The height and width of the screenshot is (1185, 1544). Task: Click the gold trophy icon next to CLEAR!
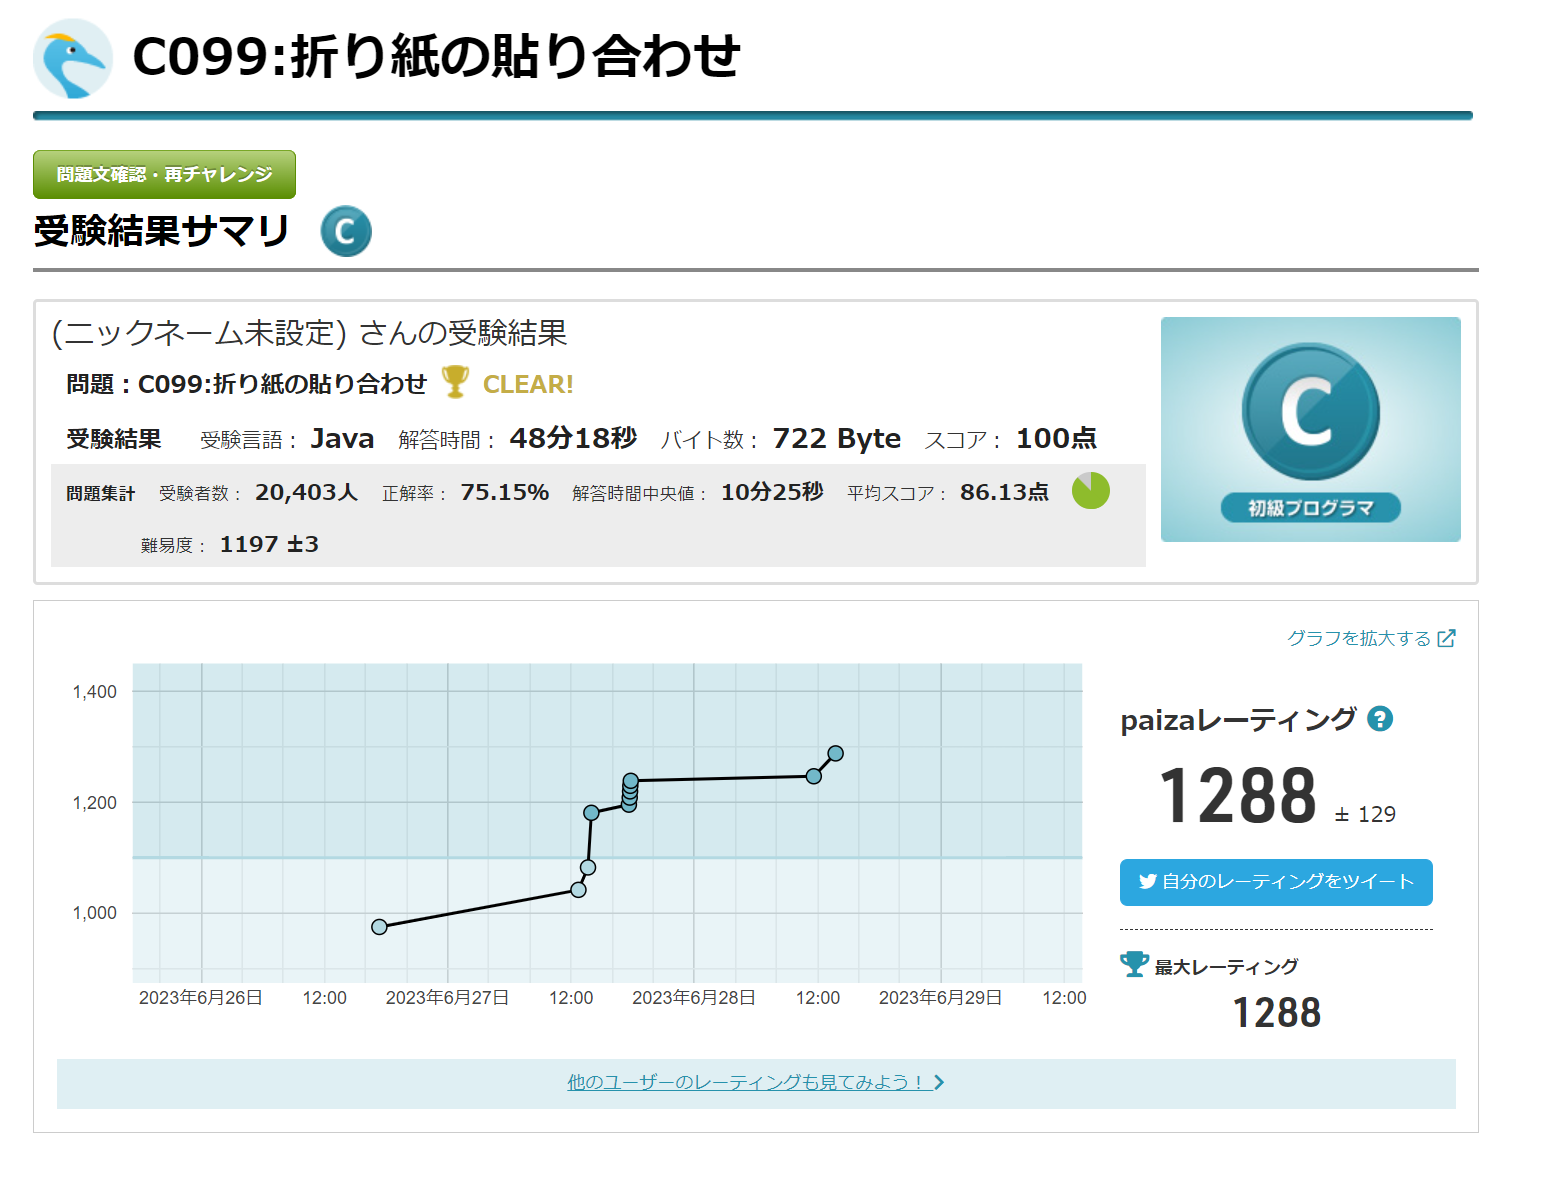point(455,382)
